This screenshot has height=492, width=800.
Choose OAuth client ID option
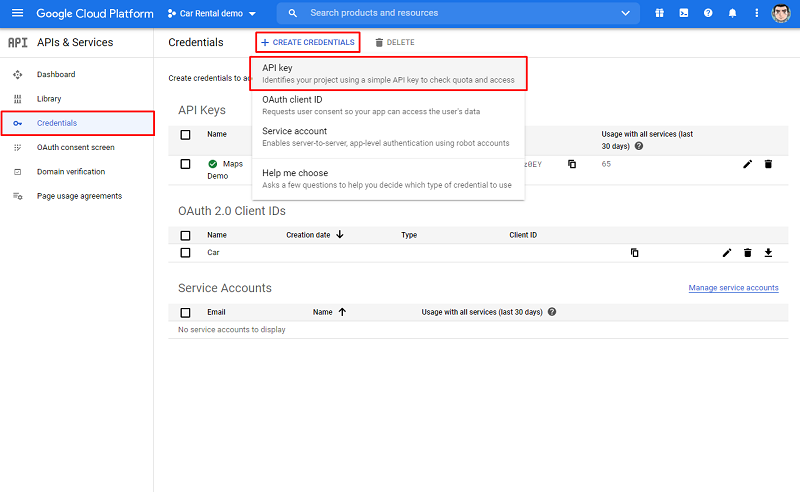tap(388, 105)
